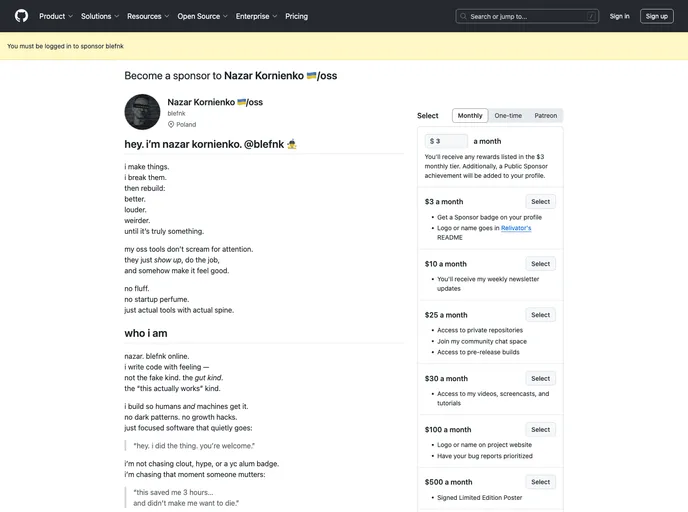Select the $10 a month tier
The width and height of the screenshot is (688, 512).
click(540, 264)
